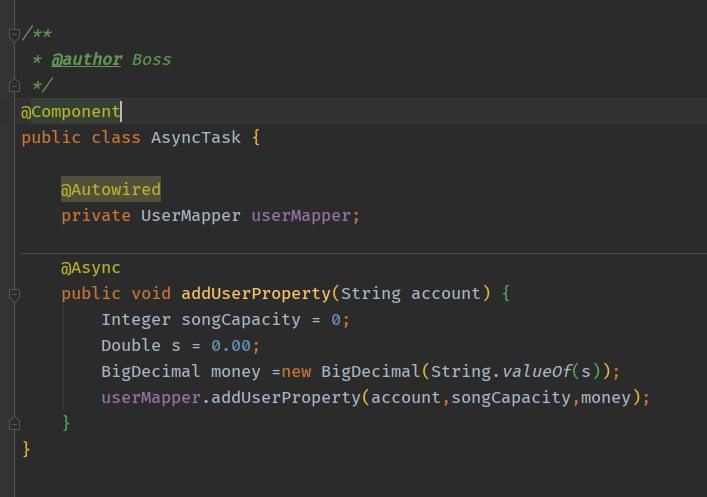Click the @author tag in comment
The width and height of the screenshot is (707, 497).
point(87,60)
